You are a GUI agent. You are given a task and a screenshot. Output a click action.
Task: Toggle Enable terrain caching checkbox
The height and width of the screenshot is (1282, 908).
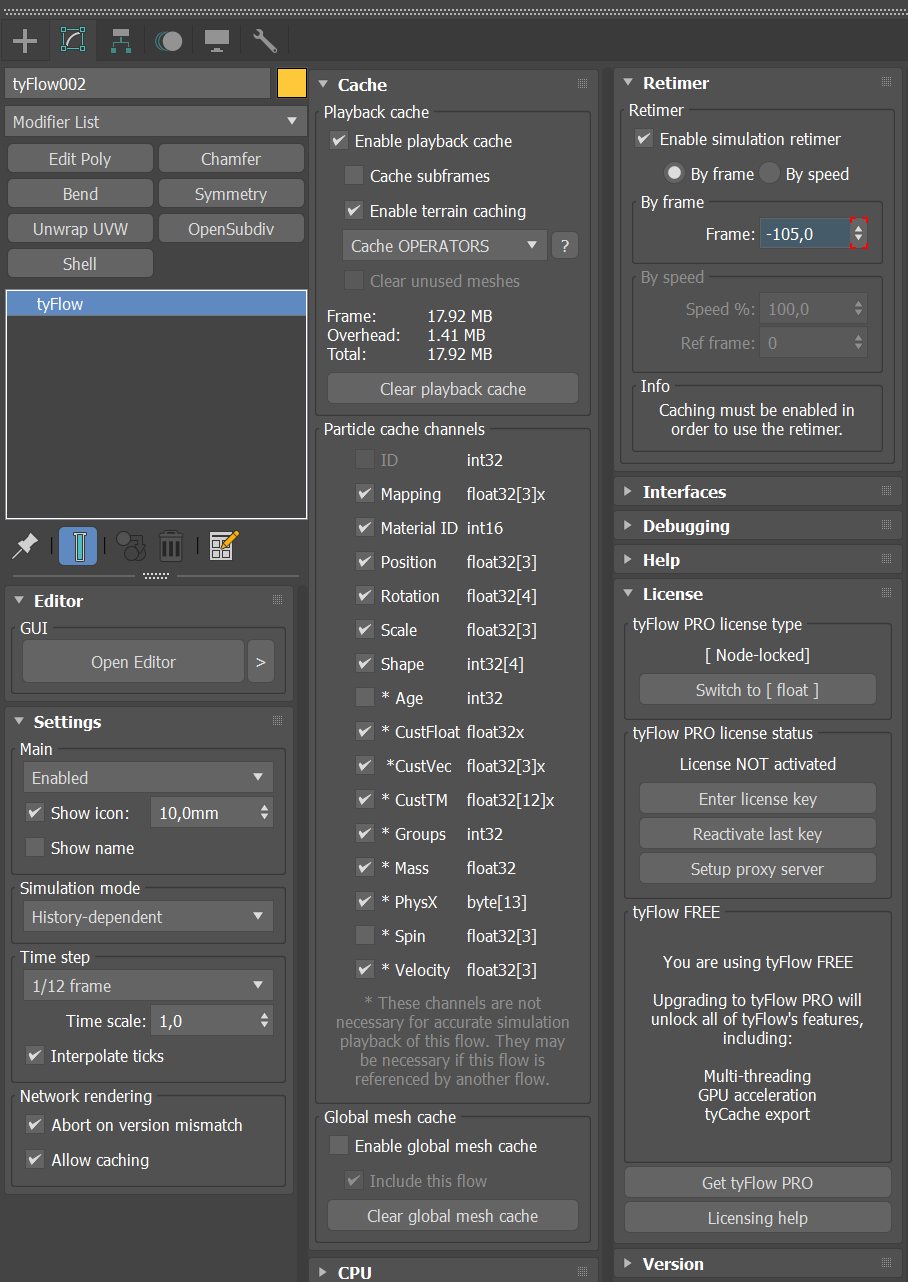point(354,211)
